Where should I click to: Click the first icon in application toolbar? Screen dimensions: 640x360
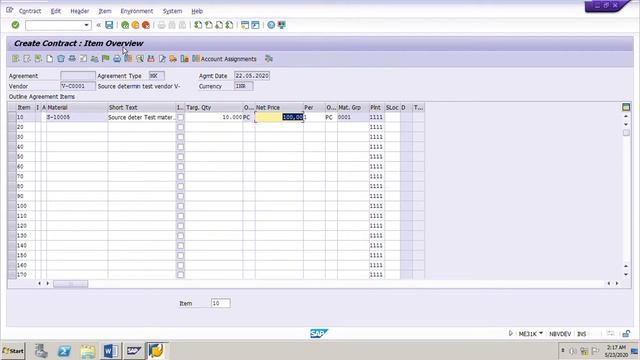(x=16, y=59)
